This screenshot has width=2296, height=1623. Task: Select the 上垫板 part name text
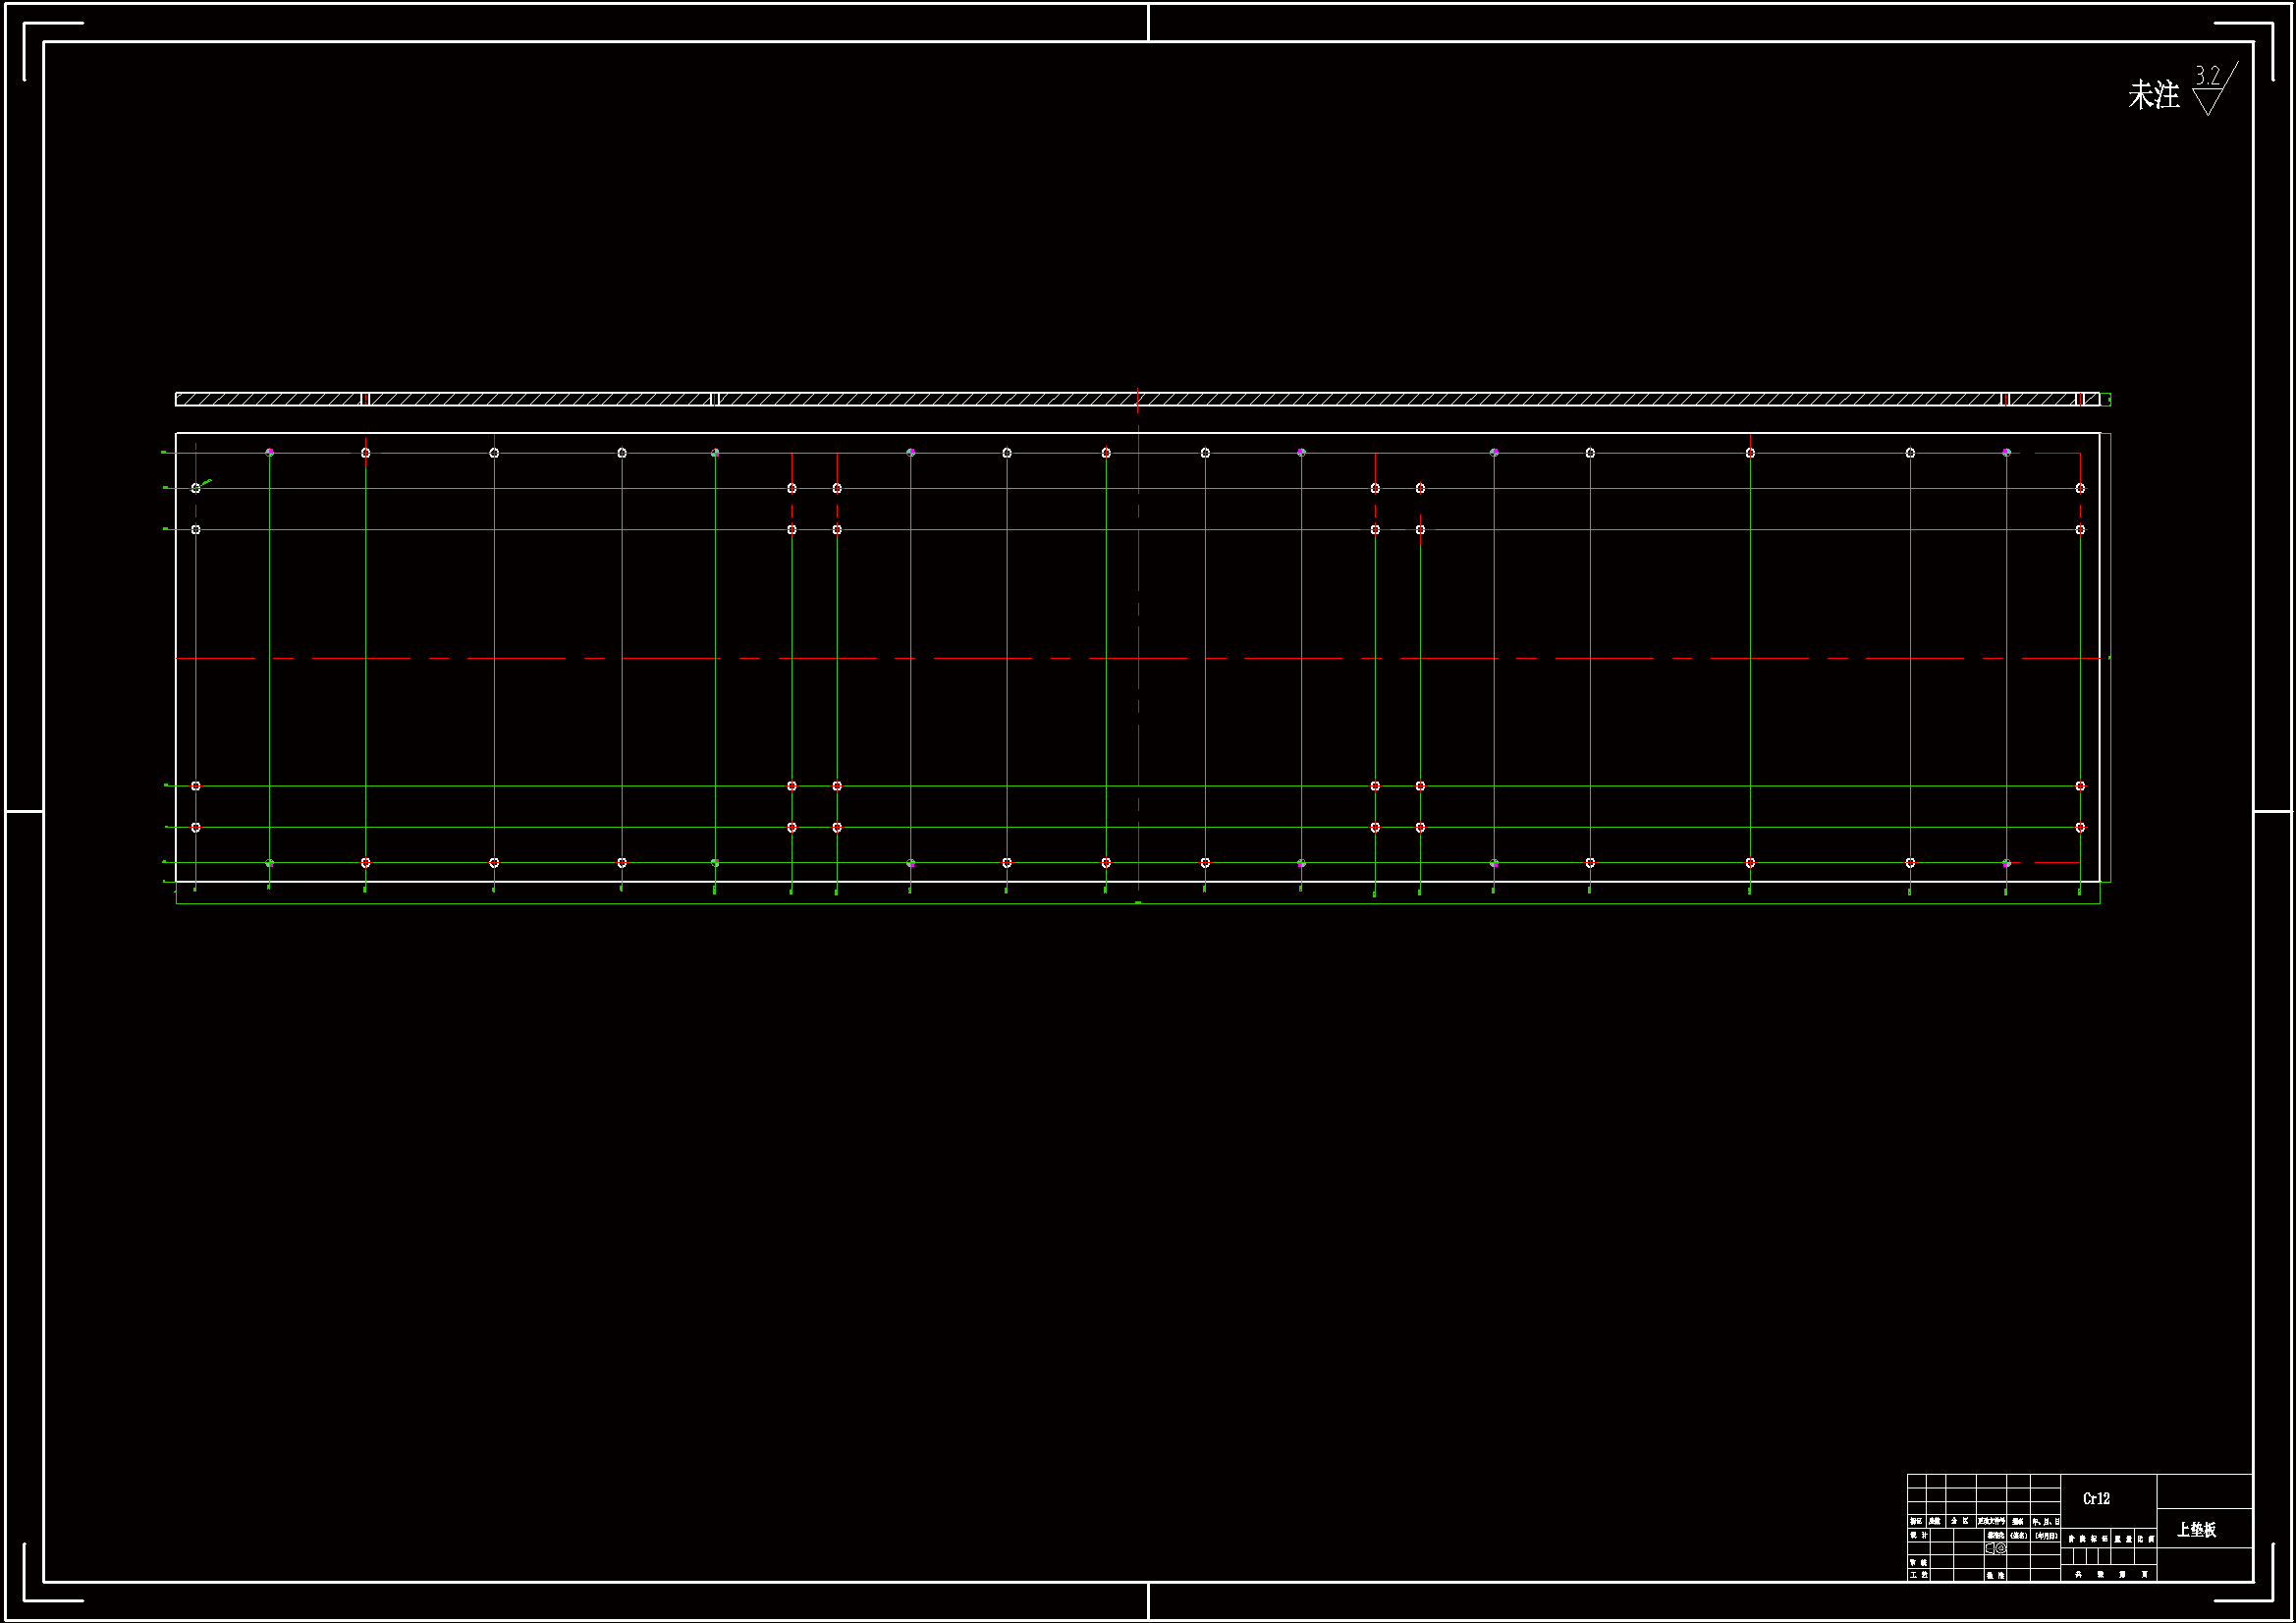point(2196,1529)
